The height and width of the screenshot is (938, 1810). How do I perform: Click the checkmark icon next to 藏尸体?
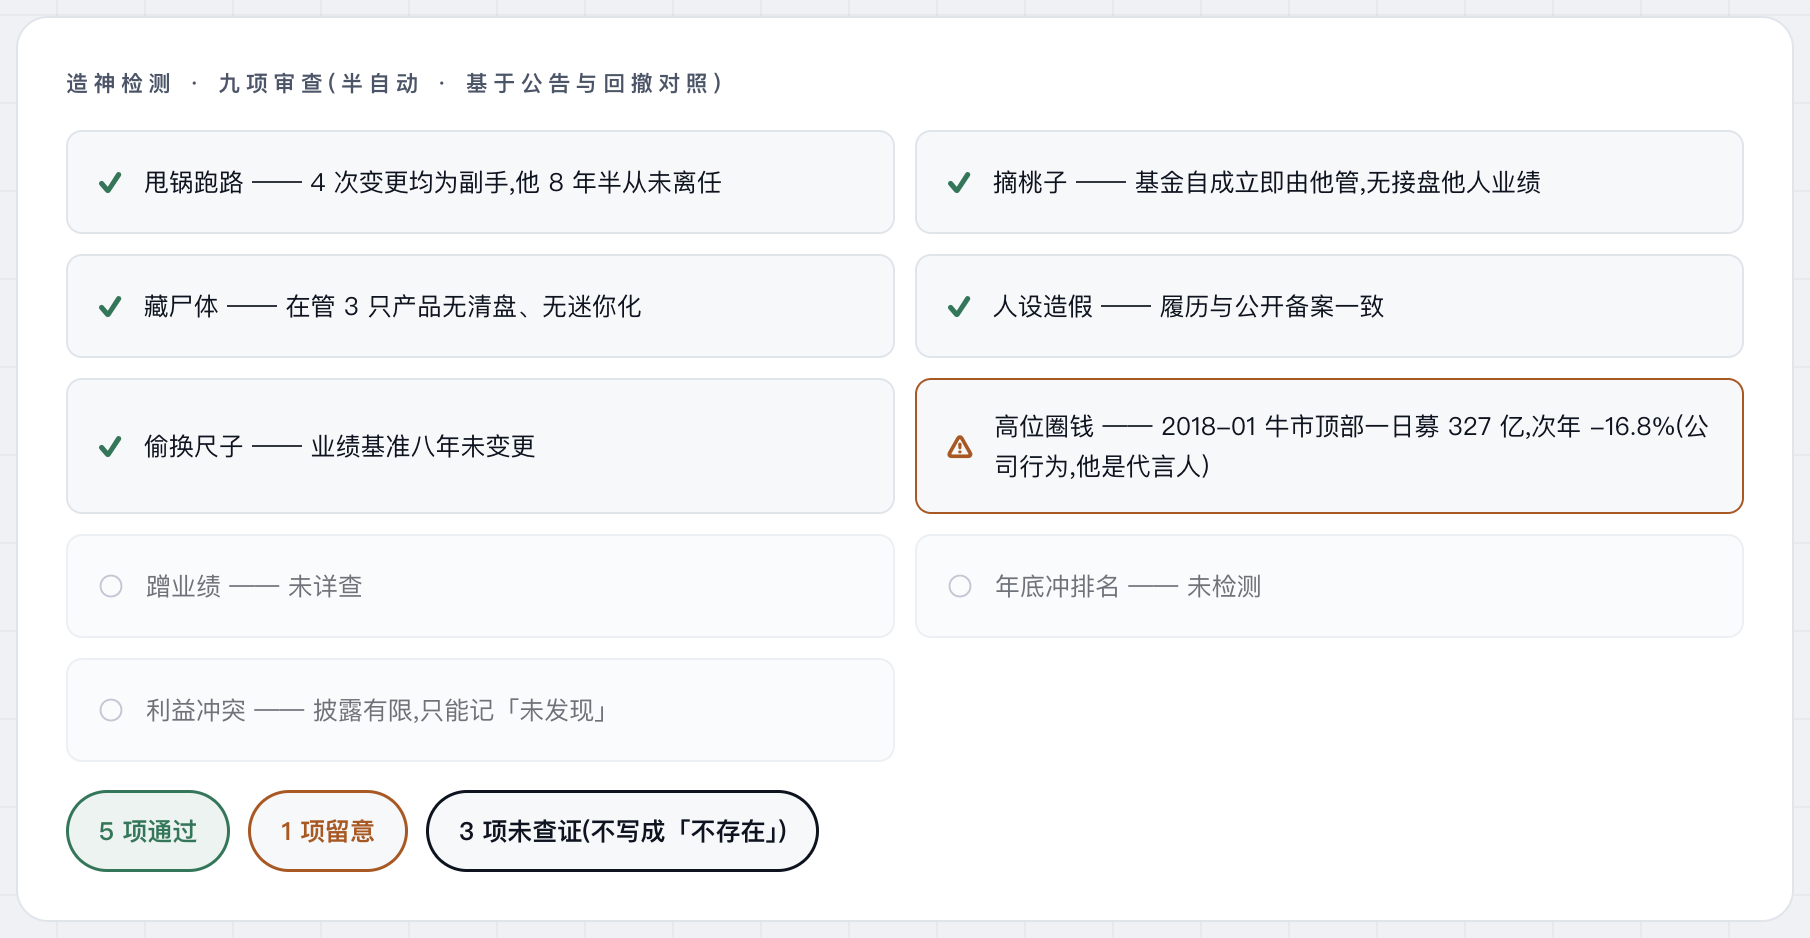click(x=110, y=307)
